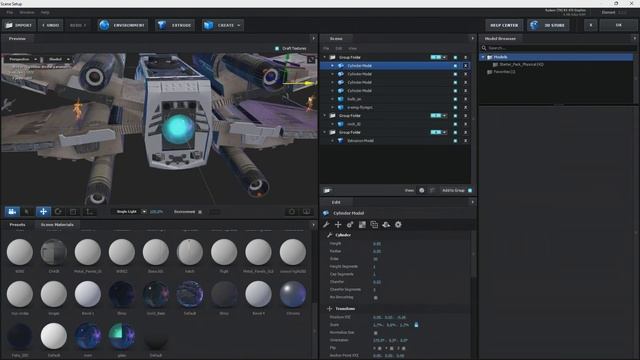Open the Scene panel Edit menu
The image size is (640, 360).
tap(338, 49)
